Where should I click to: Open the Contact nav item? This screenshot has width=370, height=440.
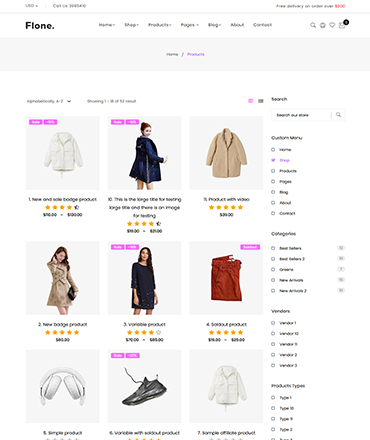[x=262, y=25]
